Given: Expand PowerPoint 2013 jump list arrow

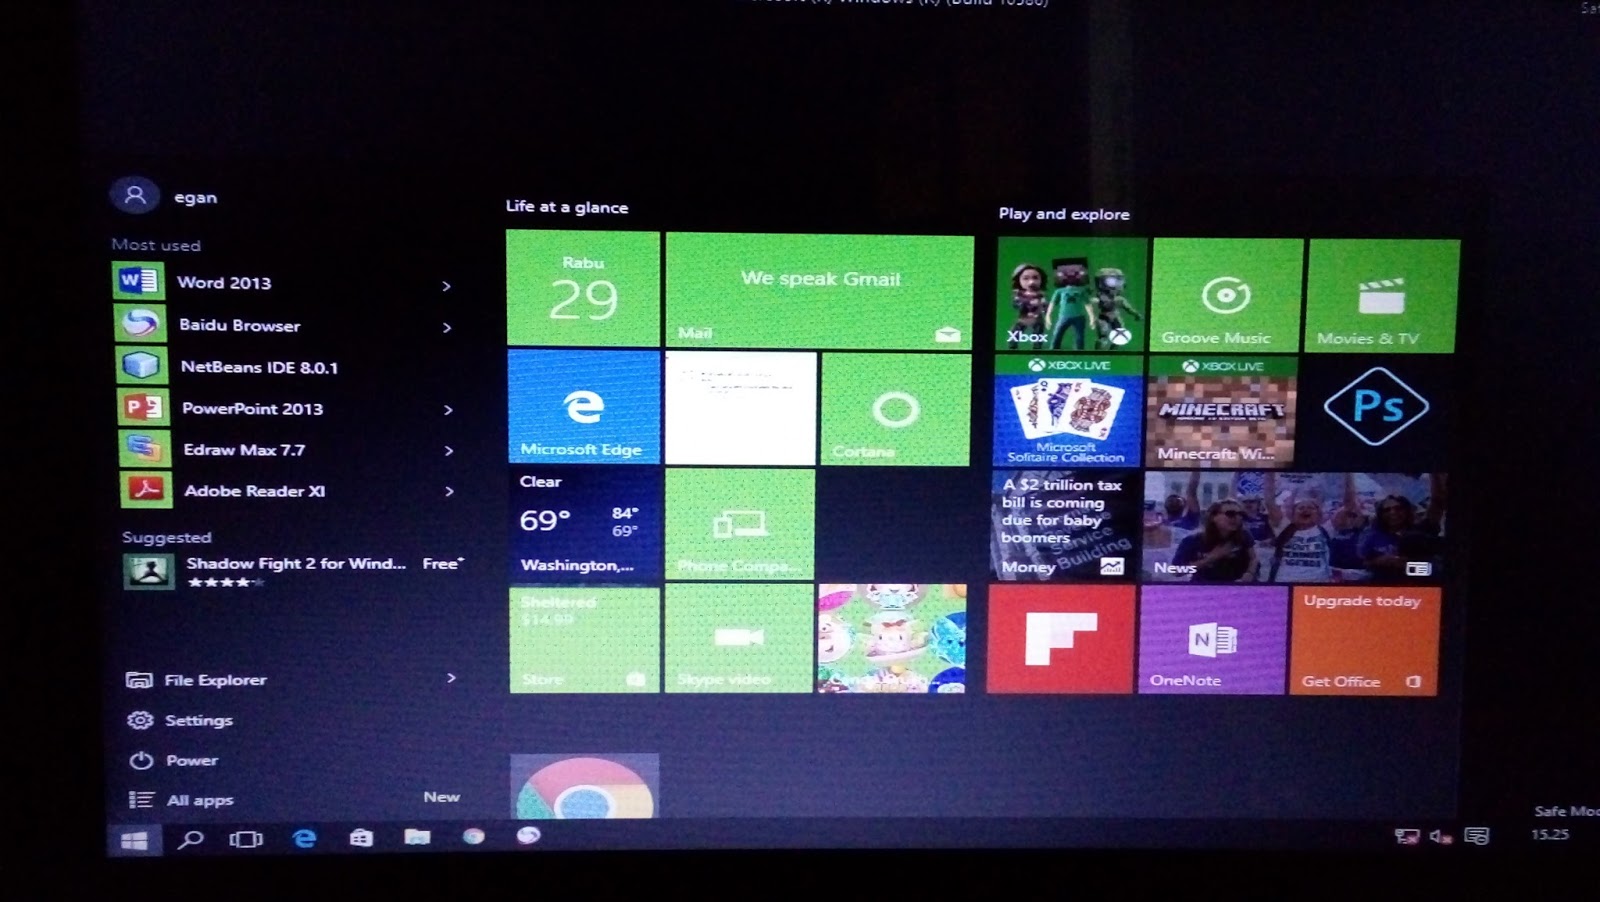Looking at the screenshot, I should click(448, 410).
